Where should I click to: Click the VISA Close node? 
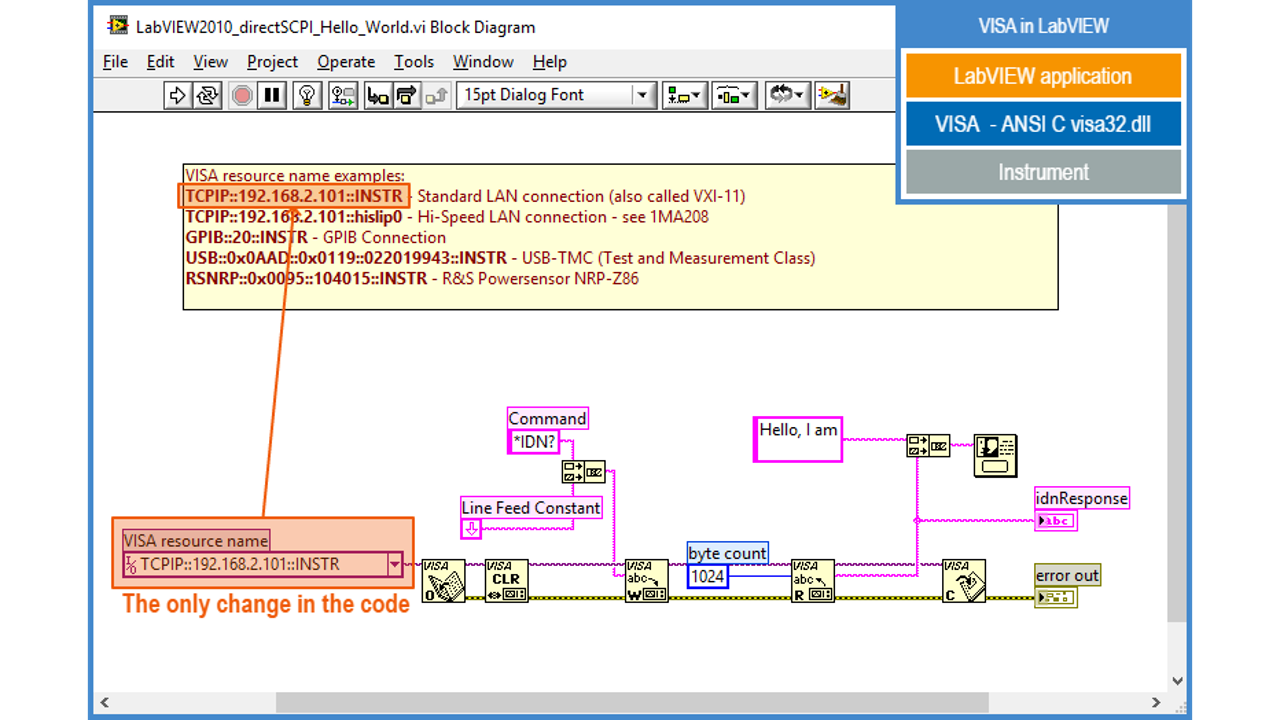click(x=964, y=581)
